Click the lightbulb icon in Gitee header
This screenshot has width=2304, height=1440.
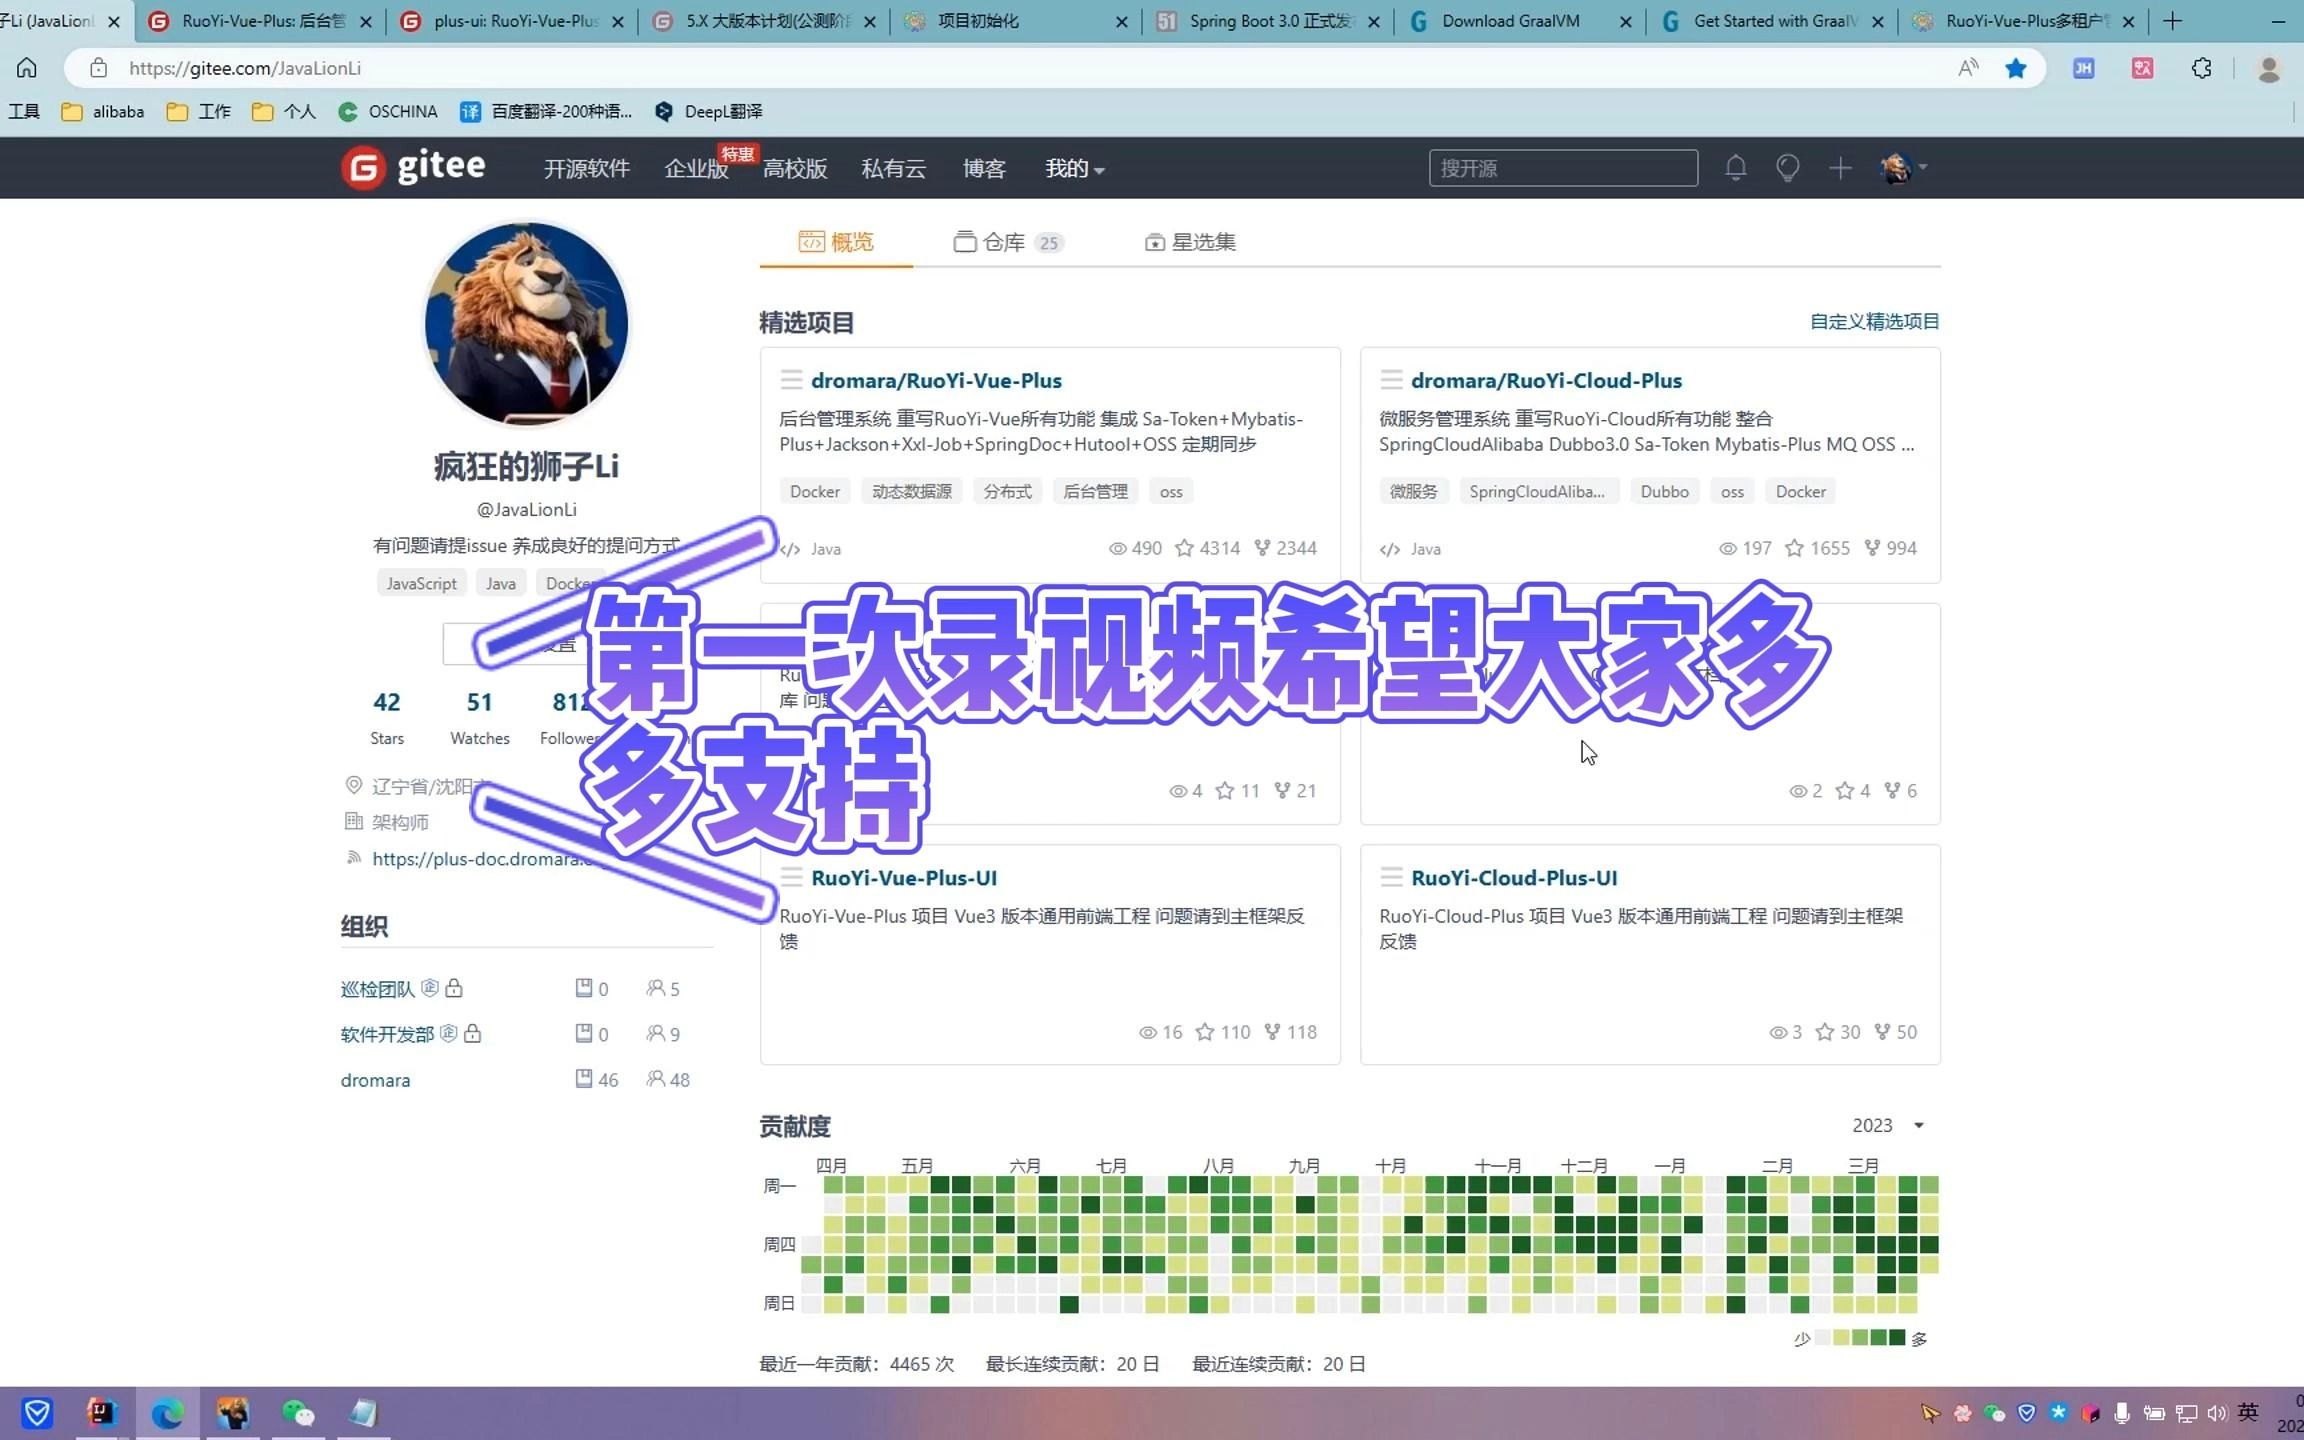1787,168
